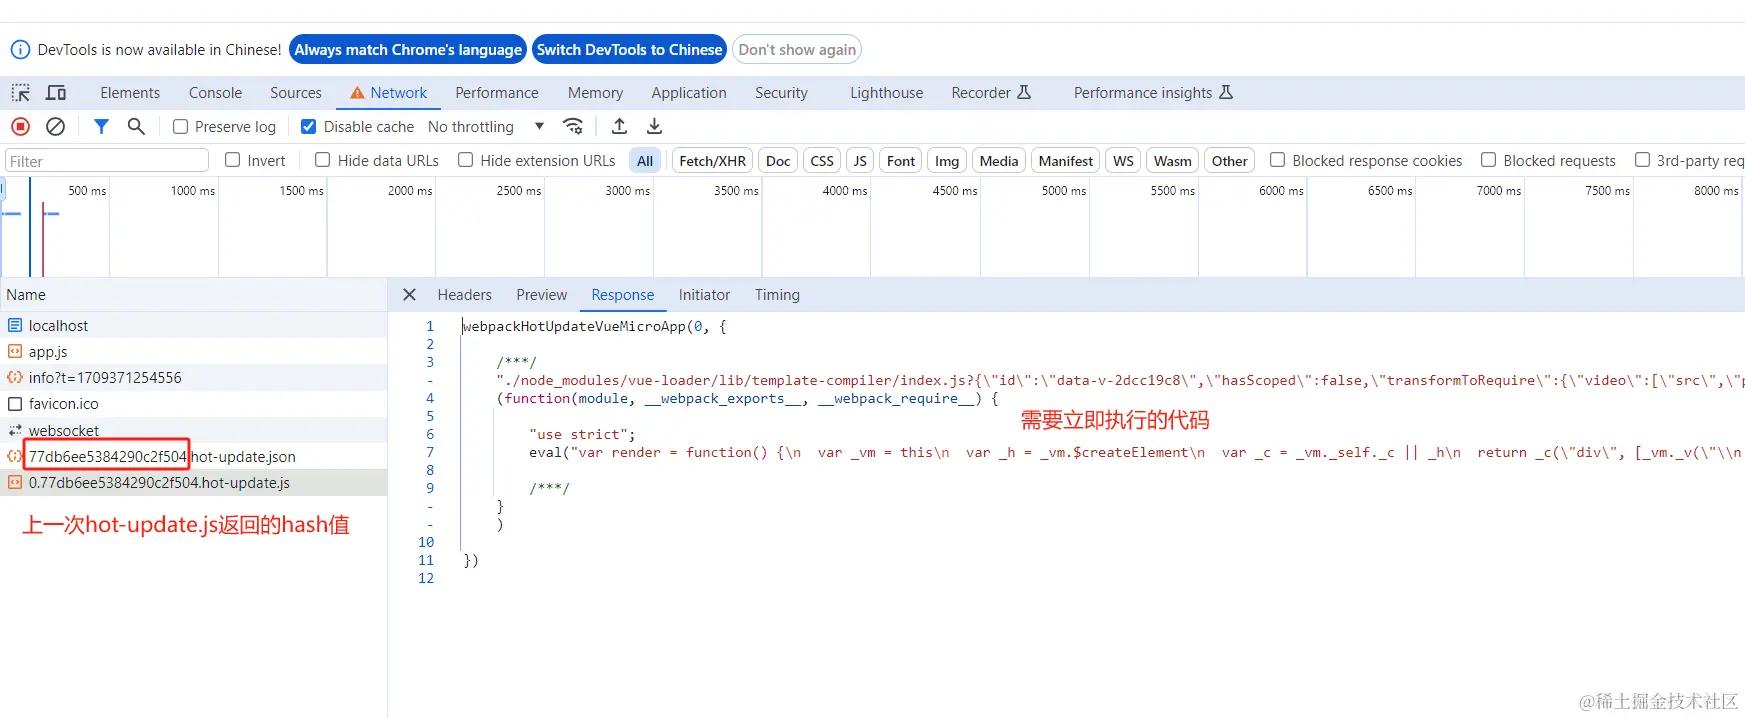Export HAR file download icon
1745x718 pixels.
[x=654, y=126]
